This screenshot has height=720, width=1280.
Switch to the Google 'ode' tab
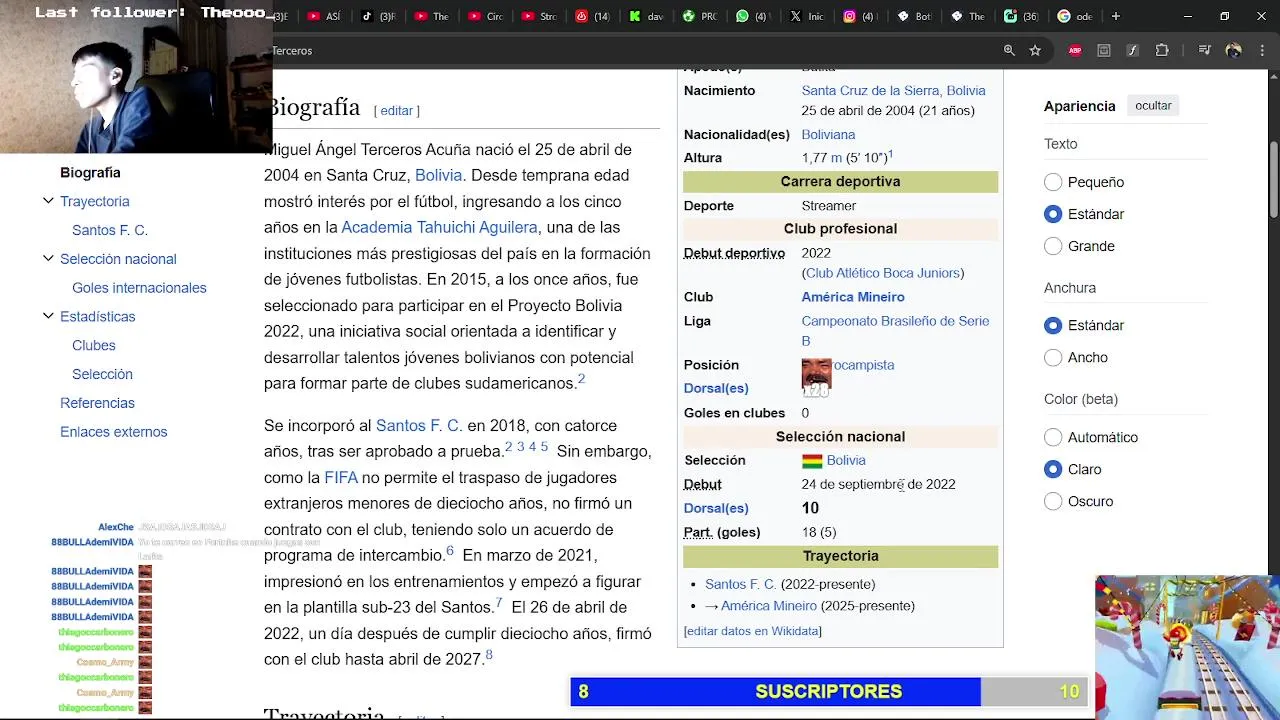pyautogui.click(x=1075, y=16)
